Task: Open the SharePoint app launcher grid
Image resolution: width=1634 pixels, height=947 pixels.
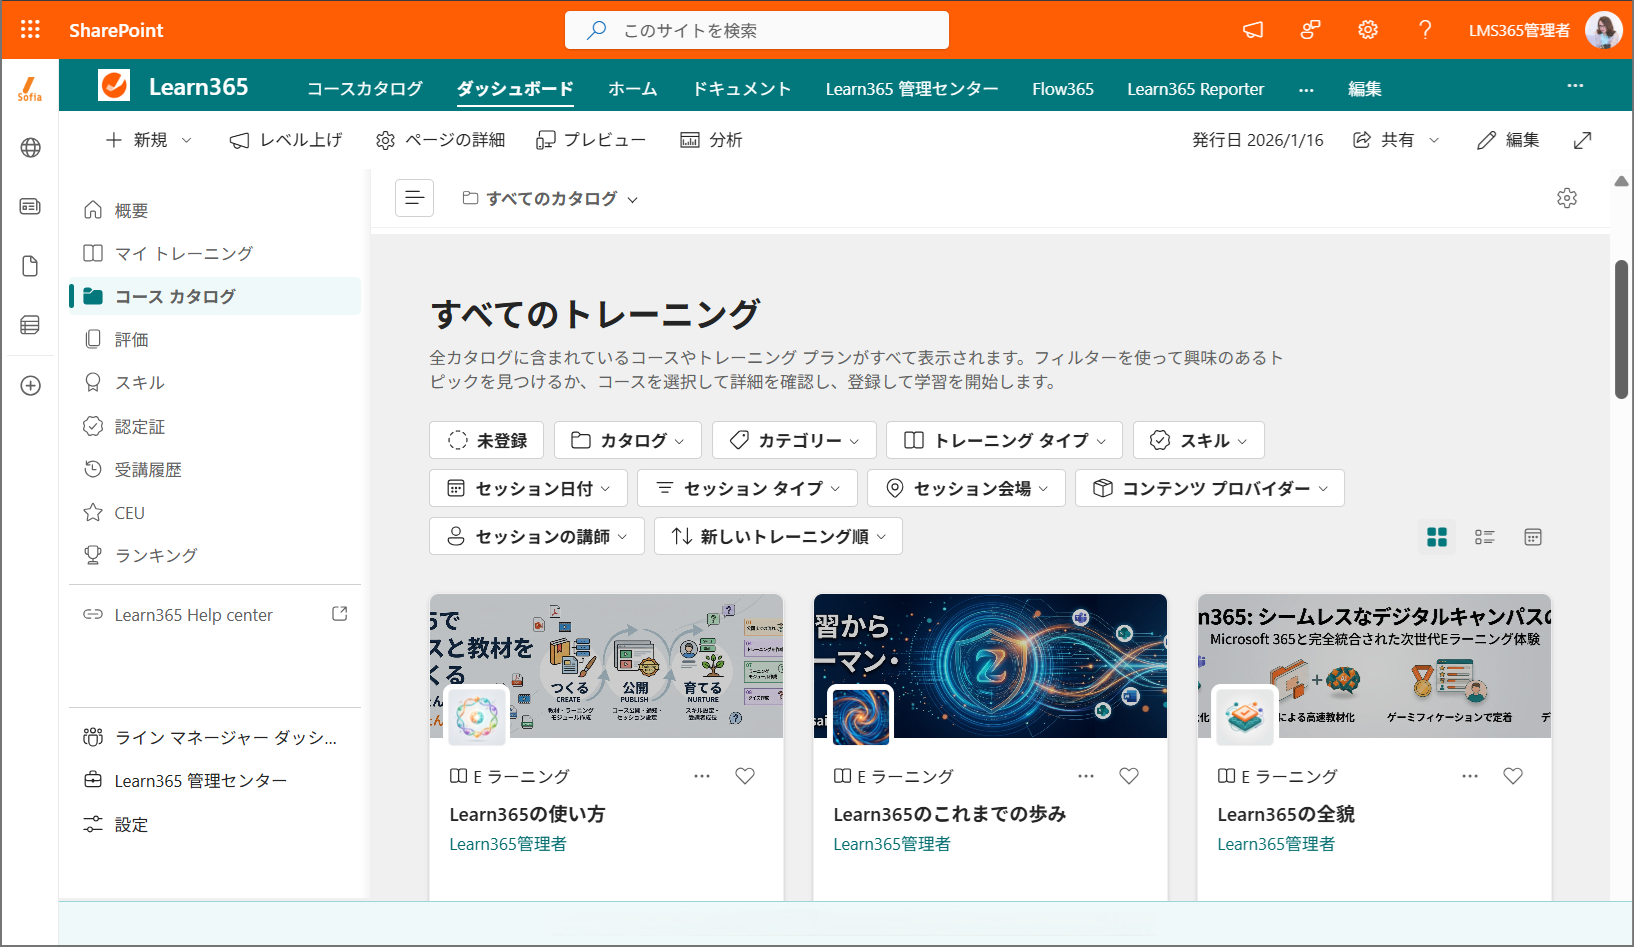Action: [30, 30]
